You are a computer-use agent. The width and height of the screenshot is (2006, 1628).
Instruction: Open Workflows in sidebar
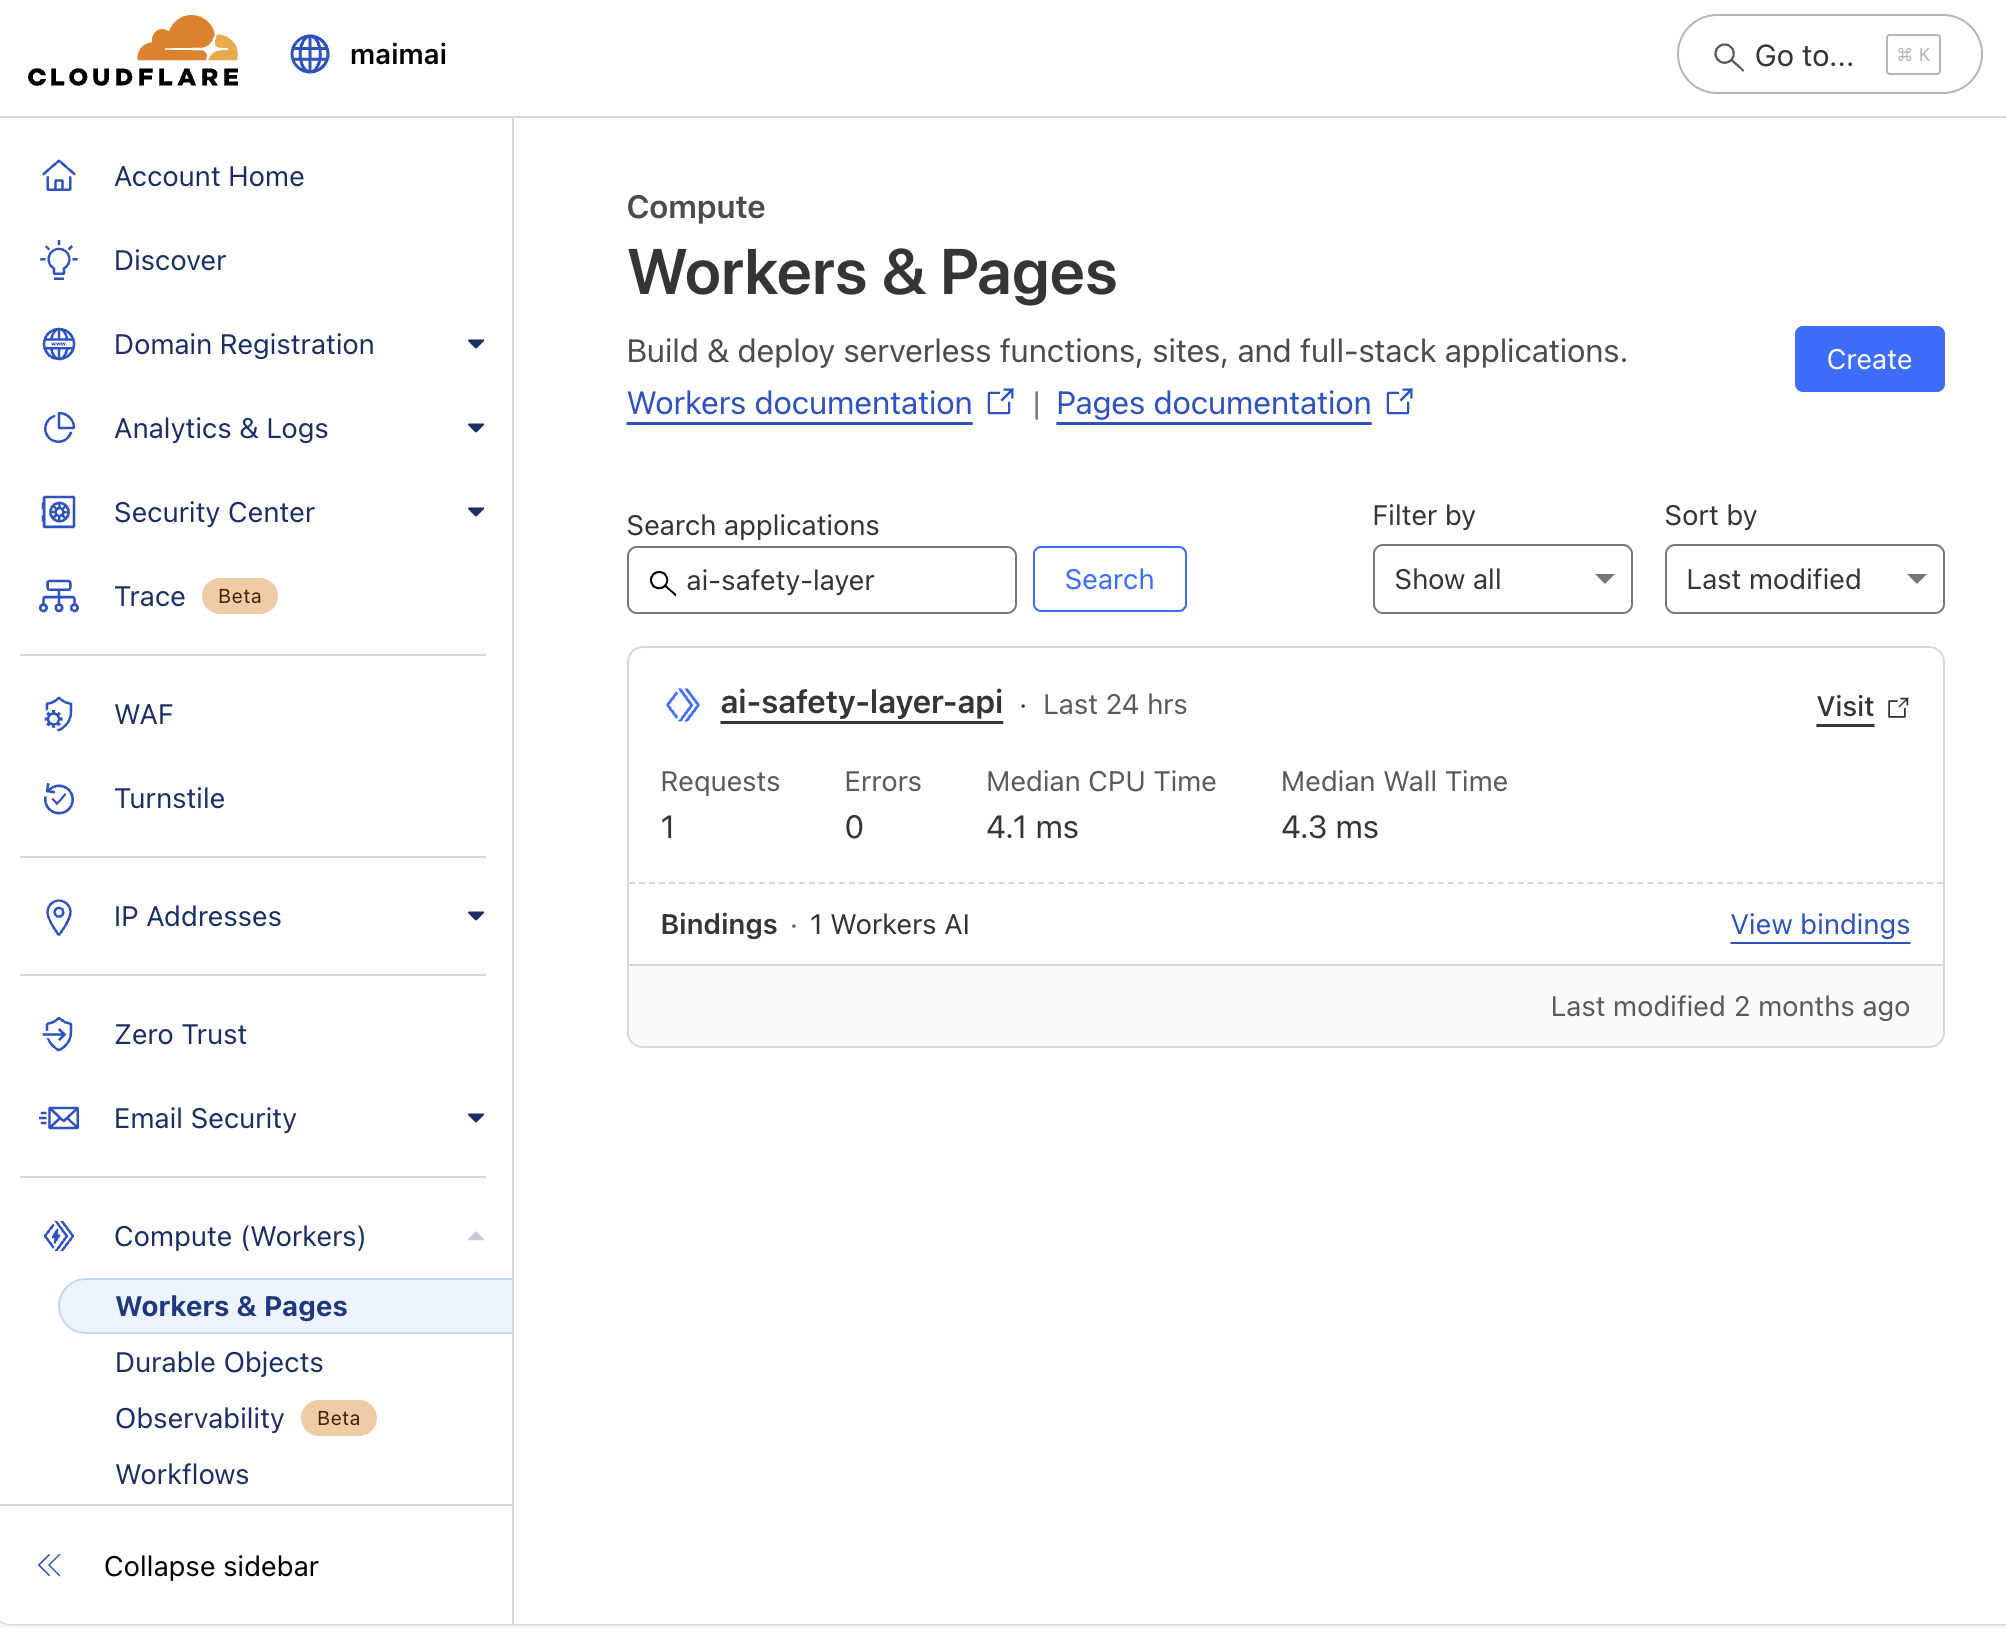pyautogui.click(x=182, y=1474)
